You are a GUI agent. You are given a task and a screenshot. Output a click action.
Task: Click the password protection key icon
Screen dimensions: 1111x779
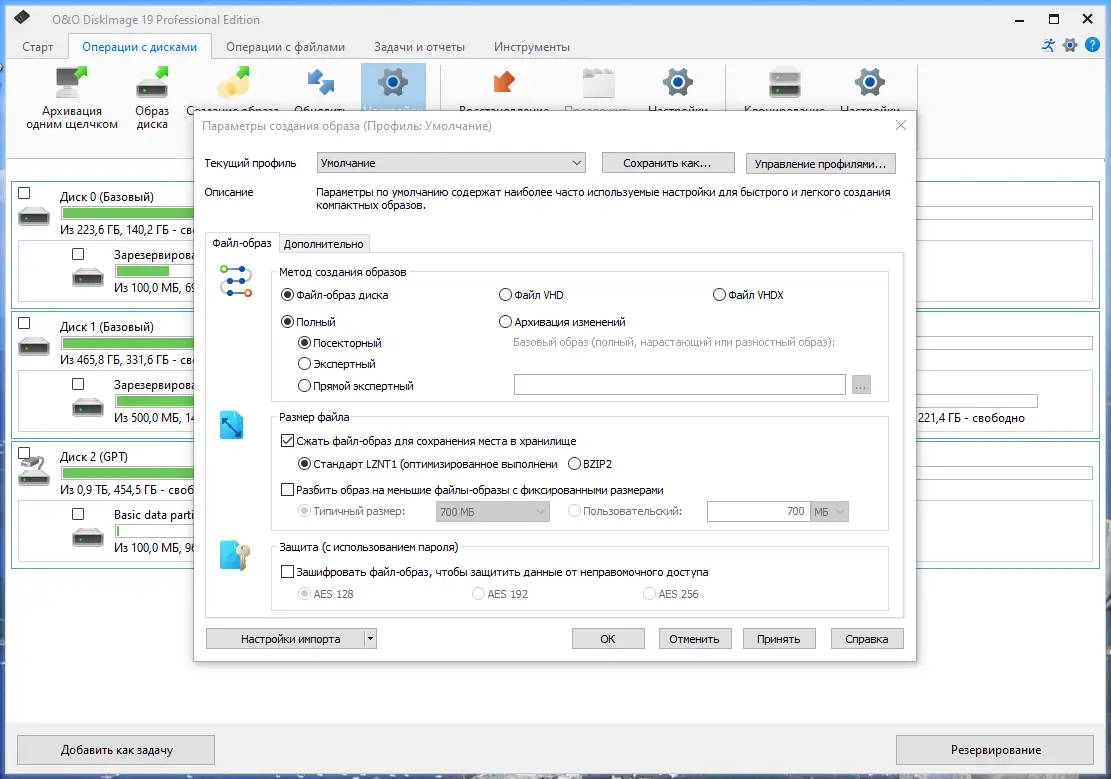coord(235,555)
